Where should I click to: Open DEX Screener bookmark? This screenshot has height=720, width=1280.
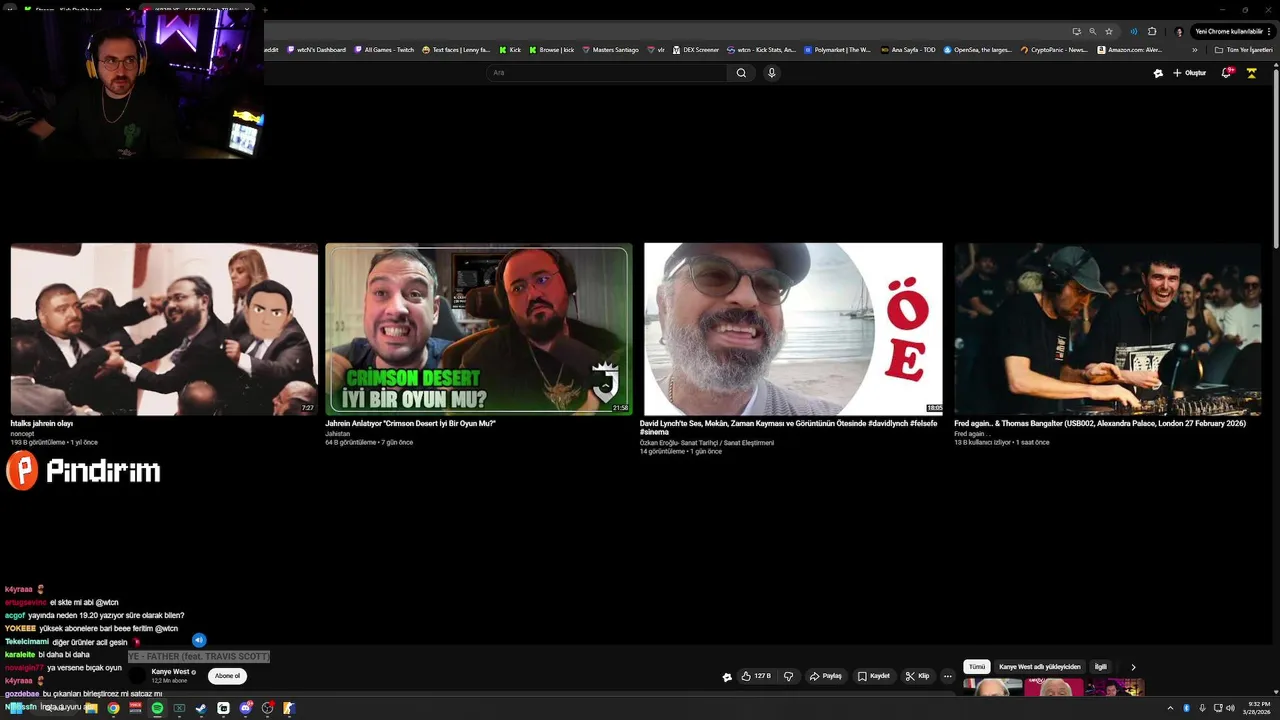pyautogui.click(x=696, y=50)
